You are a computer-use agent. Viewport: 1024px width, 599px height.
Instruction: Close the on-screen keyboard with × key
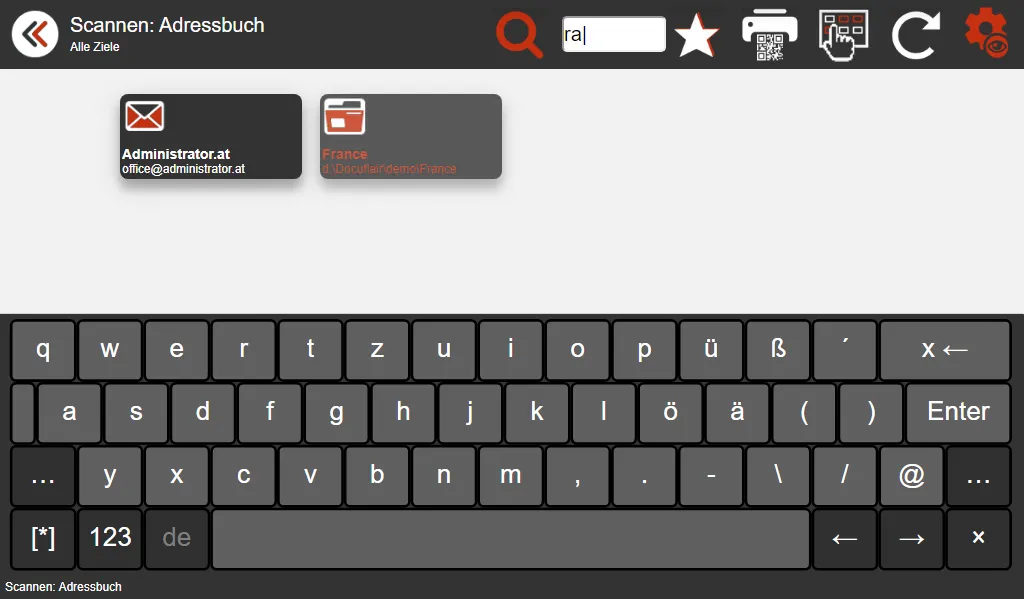978,538
